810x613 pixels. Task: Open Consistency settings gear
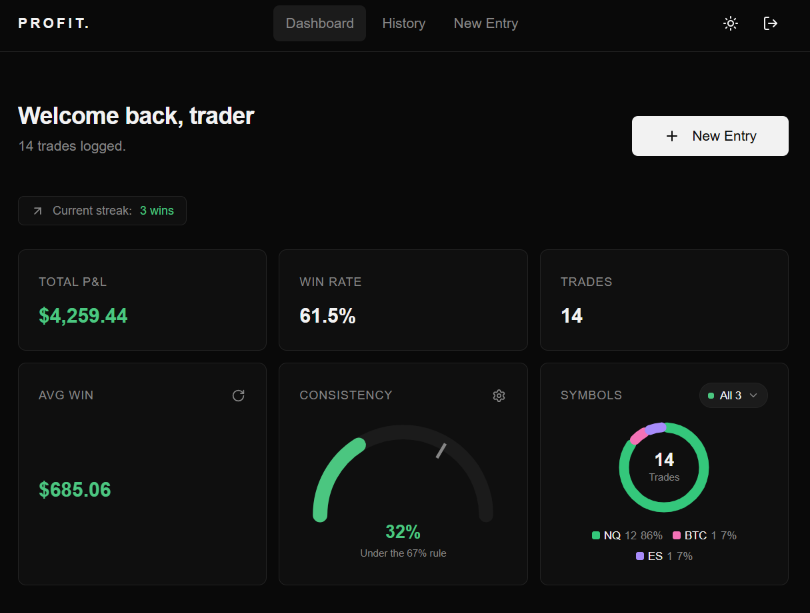499,396
